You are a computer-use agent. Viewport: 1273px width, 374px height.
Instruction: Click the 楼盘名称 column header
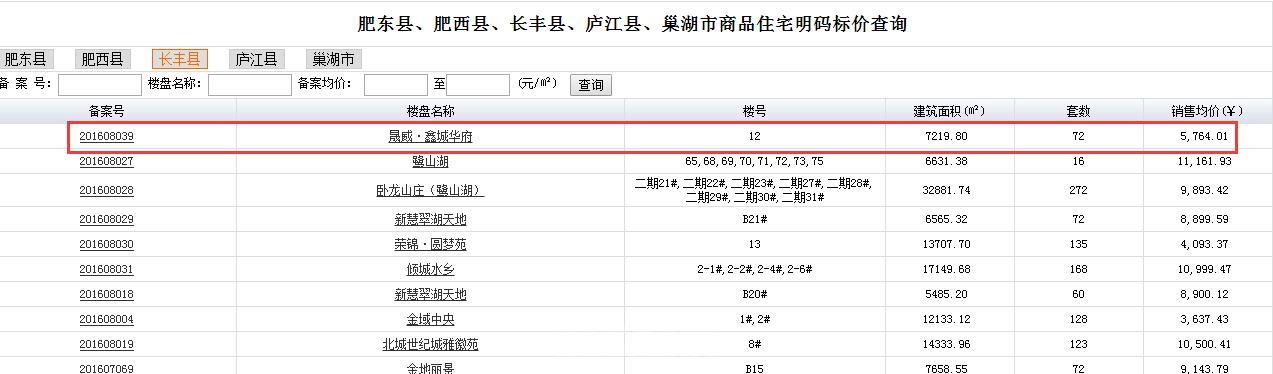coord(430,111)
